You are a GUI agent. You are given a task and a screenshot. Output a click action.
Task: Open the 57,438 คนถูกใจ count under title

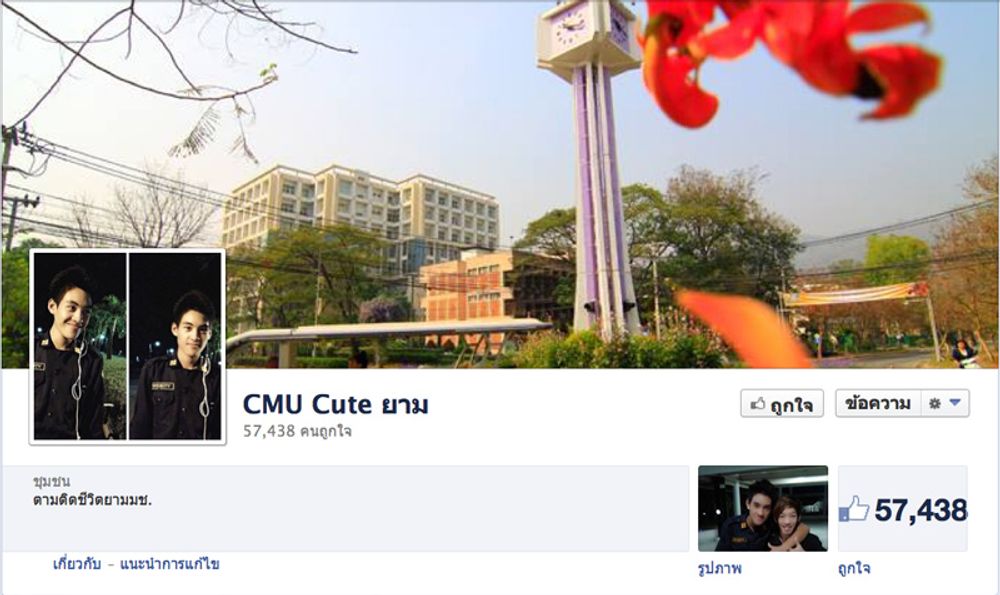tap(297, 431)
